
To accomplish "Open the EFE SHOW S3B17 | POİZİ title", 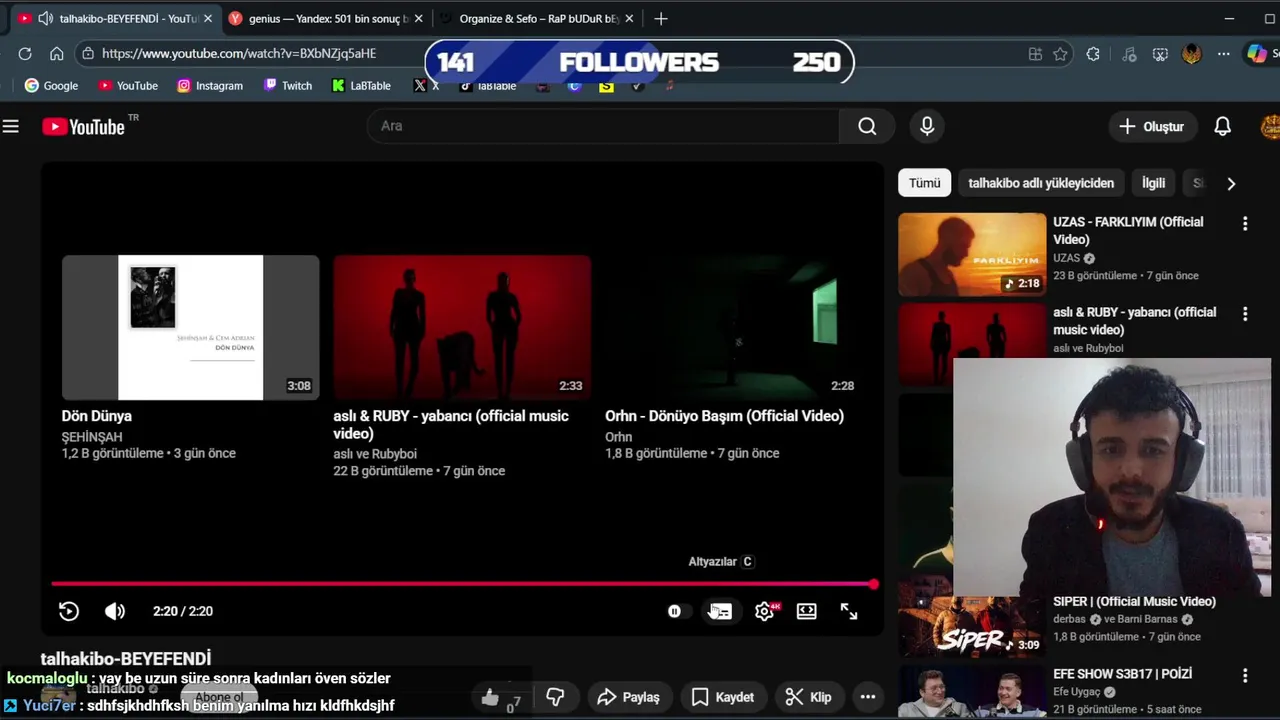I will (1122, 674).
